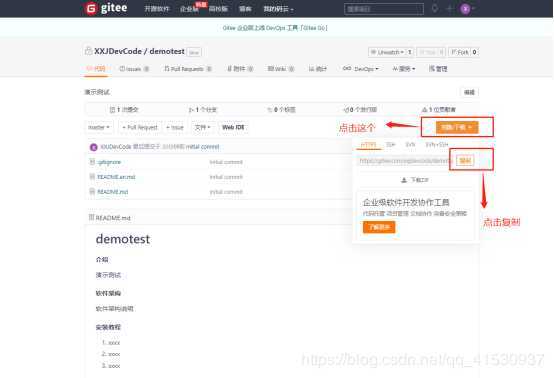Click the README.md file icon in list
554x378 pixels.
coord(92,191)
